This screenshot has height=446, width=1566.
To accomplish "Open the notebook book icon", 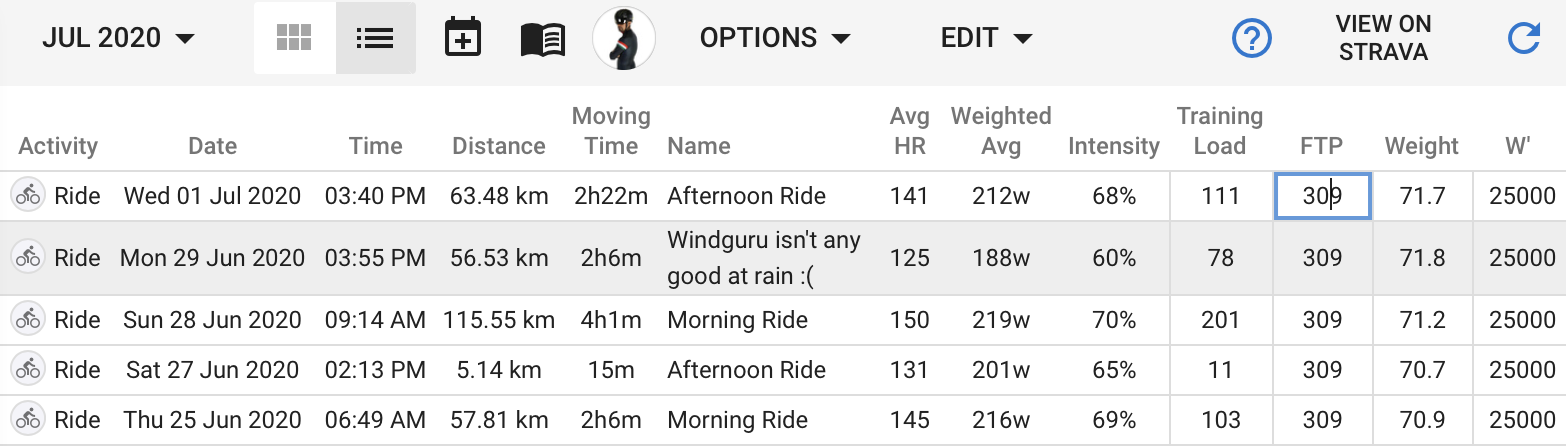I will [543, 39].
